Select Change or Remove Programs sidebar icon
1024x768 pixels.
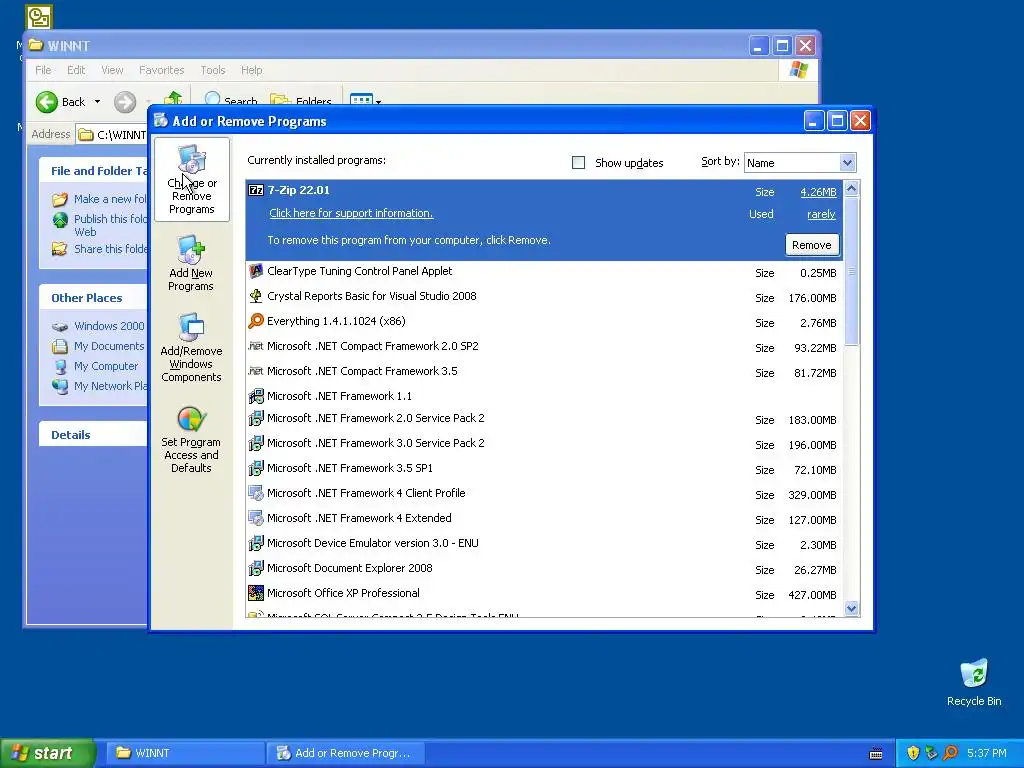tap(191, 179)
